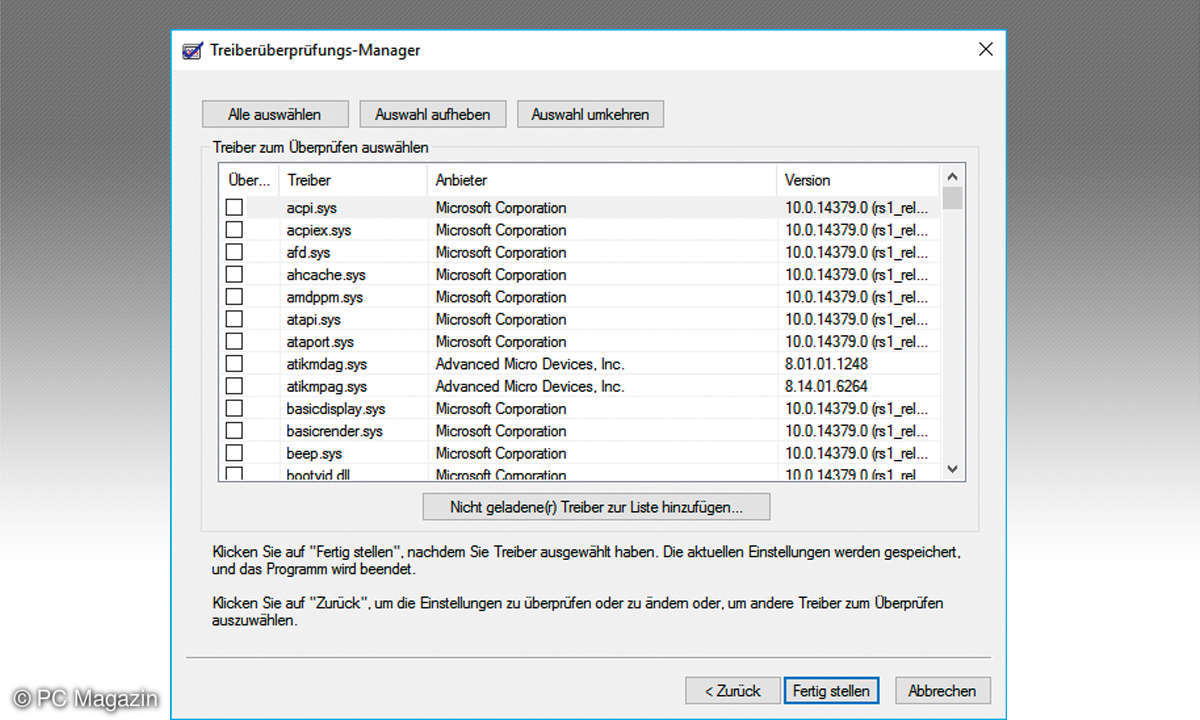Check the basicrender.sys checkbox
Screen dimensions: 1200x720
click(x=234, y=431)
